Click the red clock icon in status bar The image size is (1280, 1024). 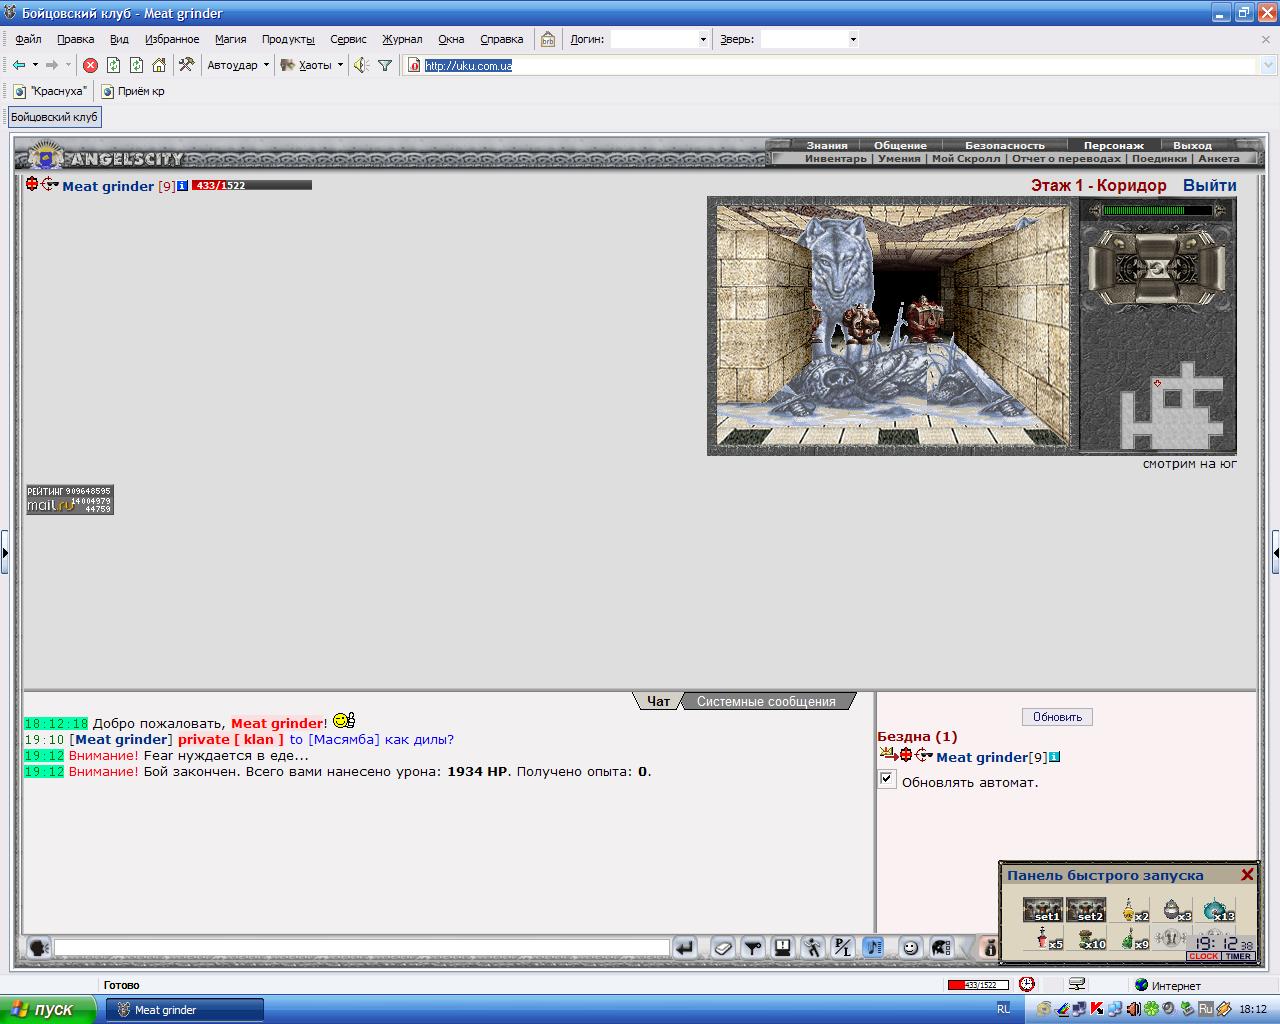point(1027,984)
